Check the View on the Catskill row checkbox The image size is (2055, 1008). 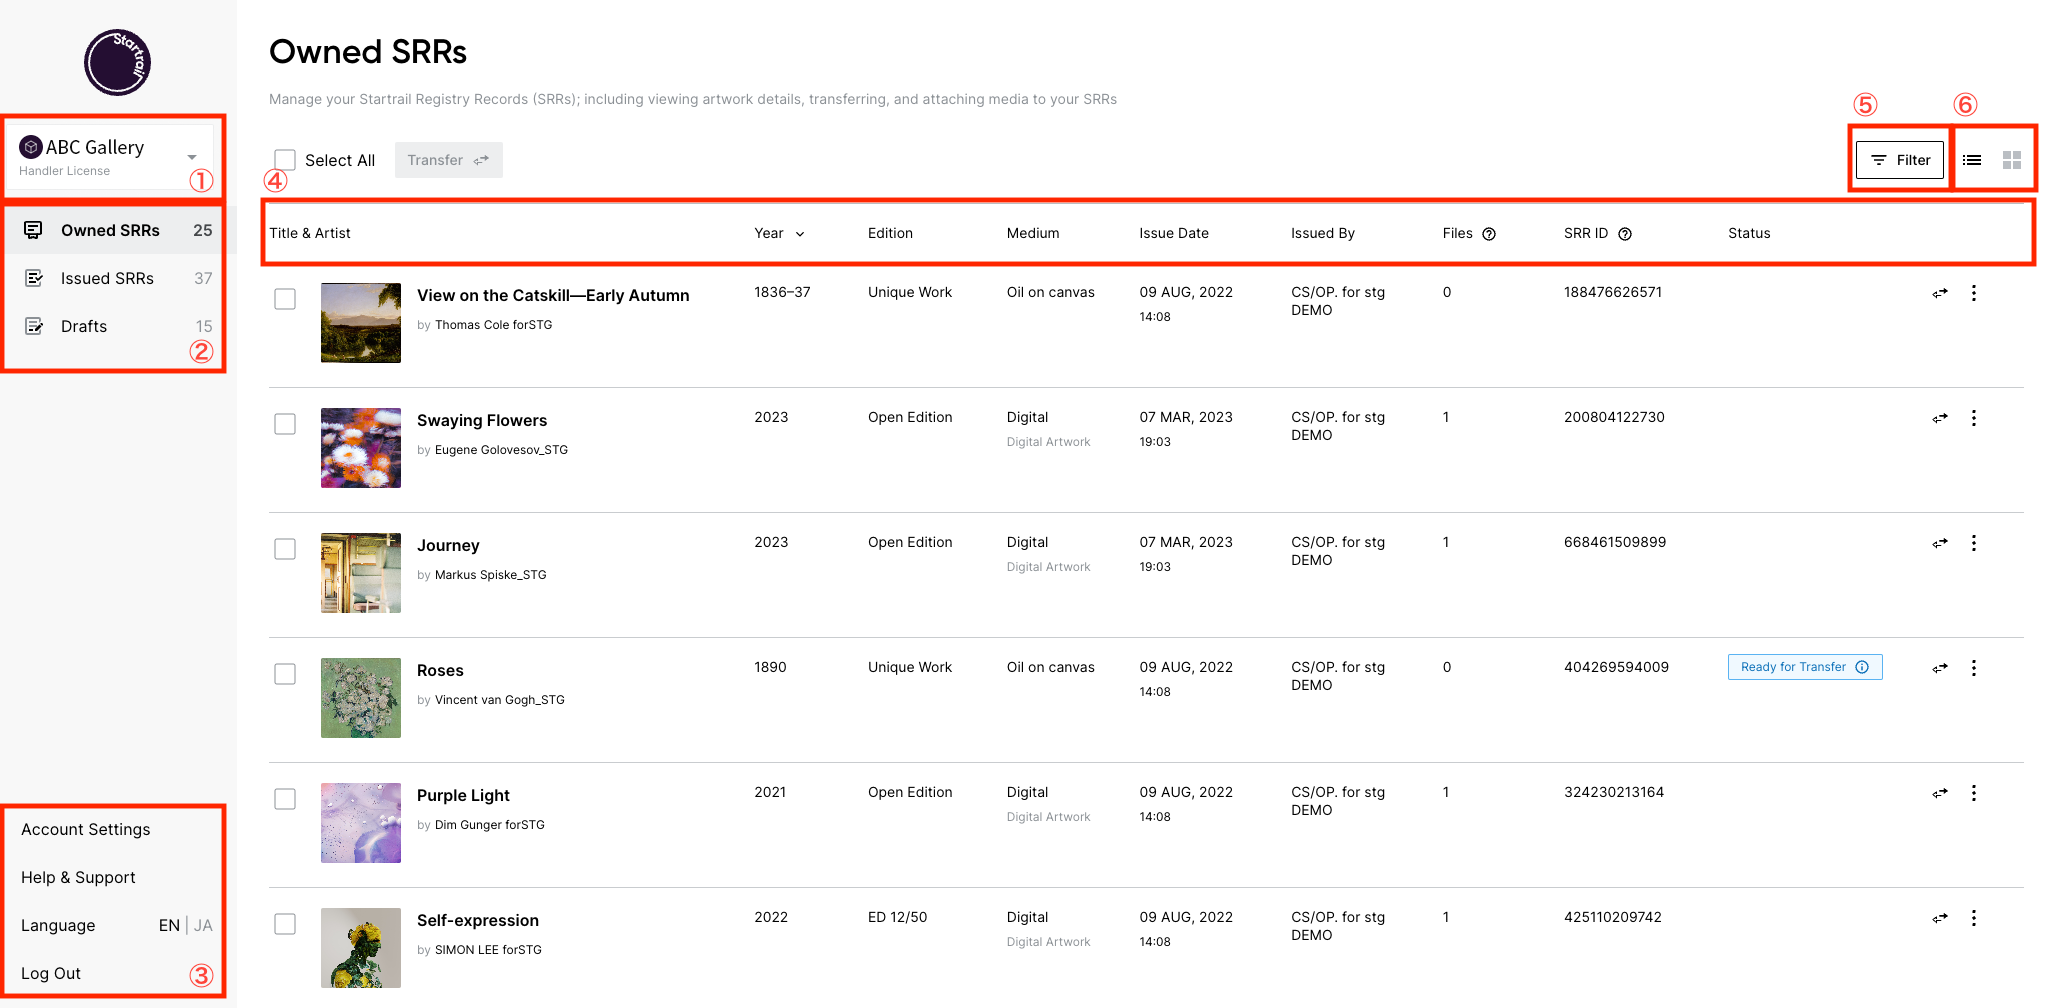coord(285,299)
